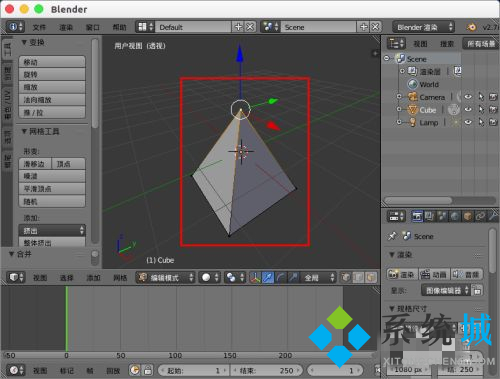Add a new screen layout
The height and width of the screenshot is (379, 500).
[238, 27]
